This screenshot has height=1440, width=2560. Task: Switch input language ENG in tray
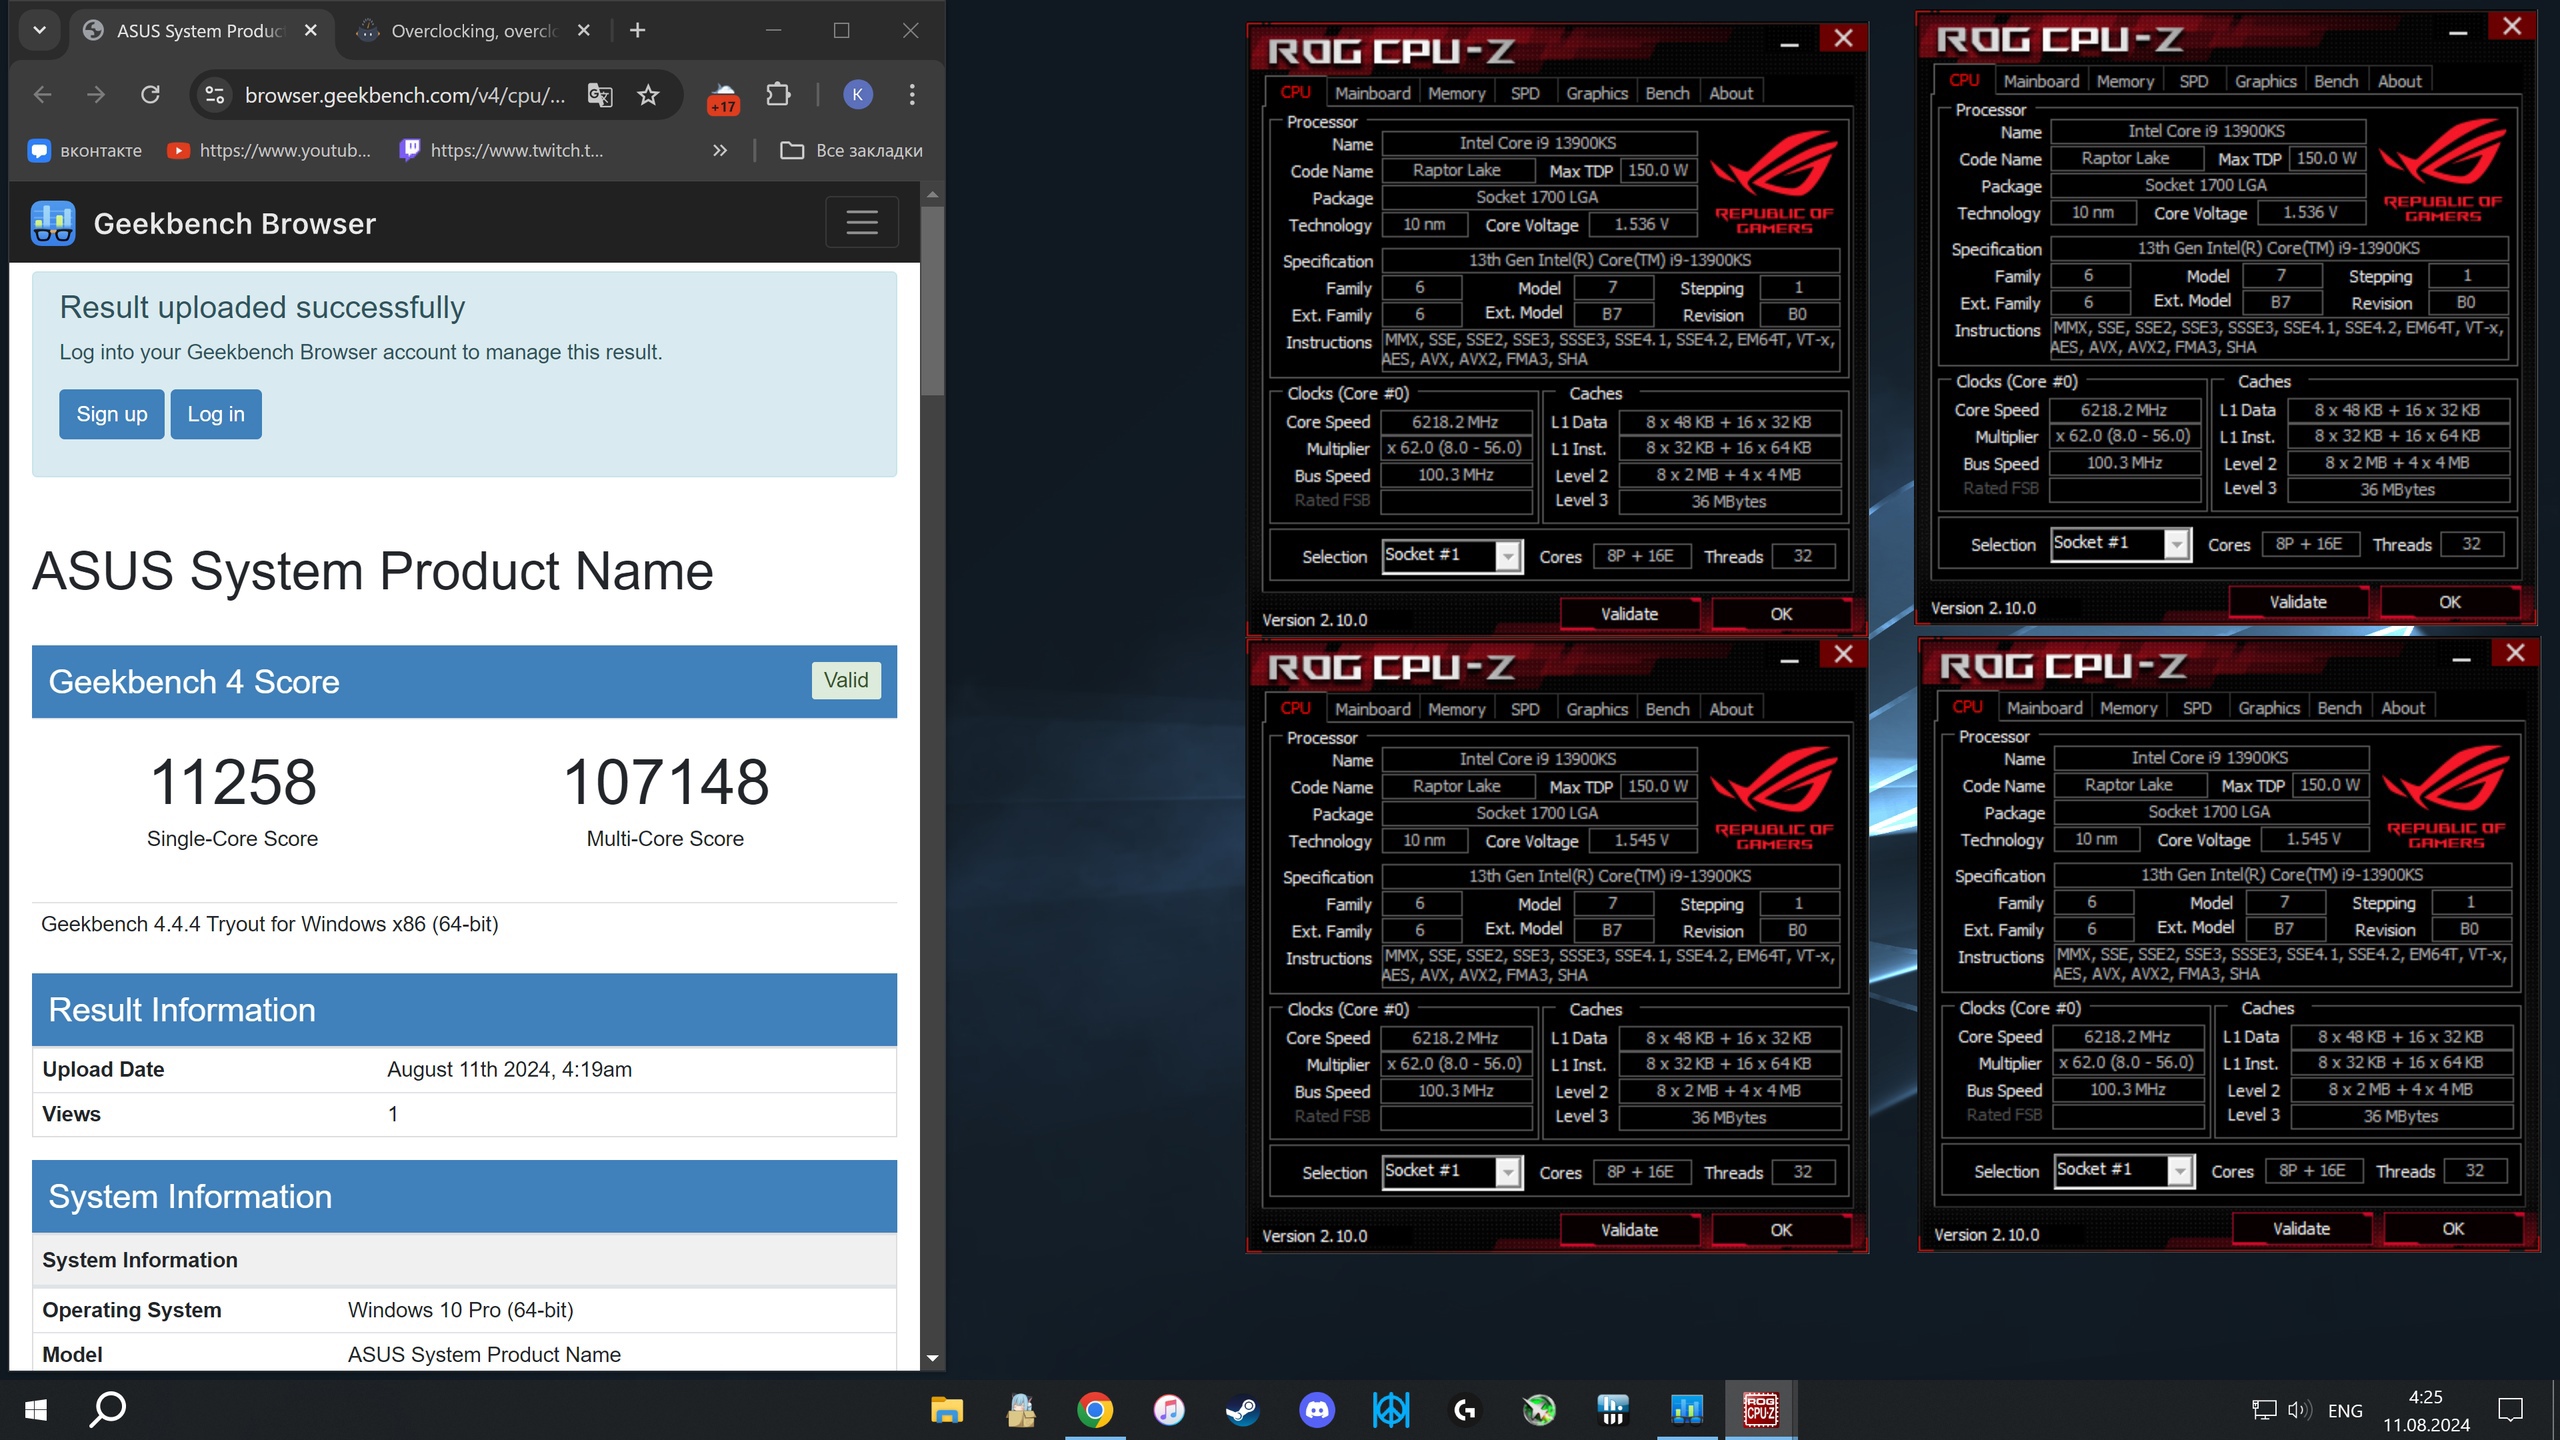click(x=2345, y=1411)
